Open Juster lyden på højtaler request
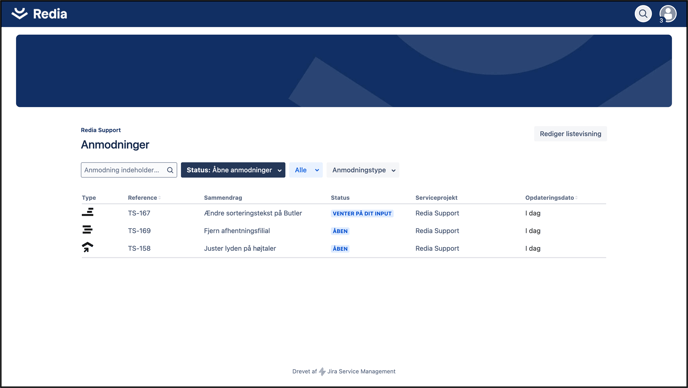688x388 pixels. [x=240, y=248]
